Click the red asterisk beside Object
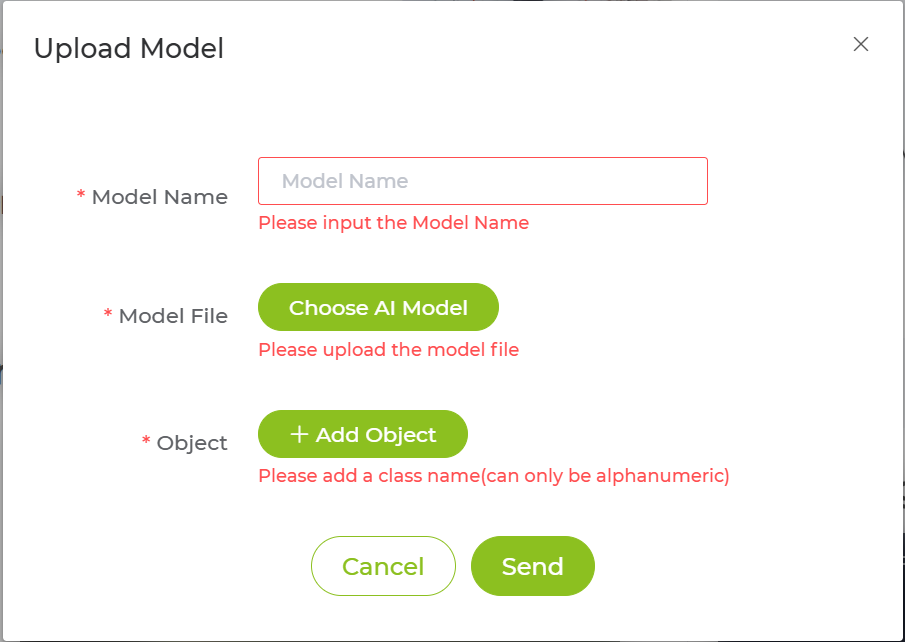This screenshot has width=905, height=642. click(x=146, y=441)
